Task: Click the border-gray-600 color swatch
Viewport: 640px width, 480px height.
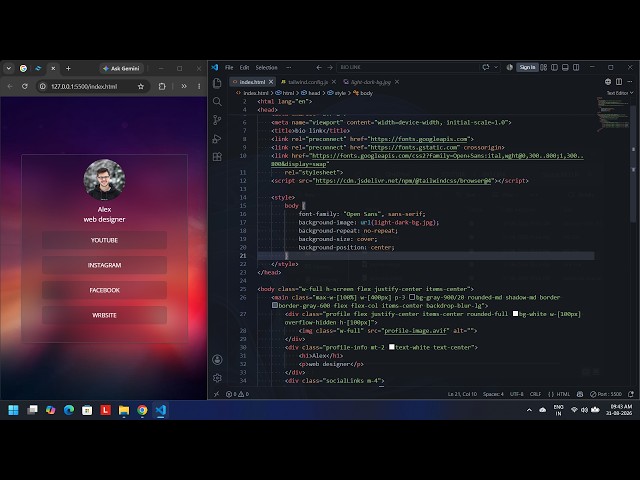Action: 275,305
